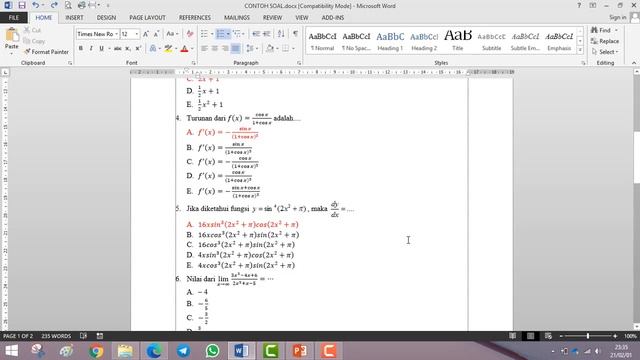Redo the last action

pos(54,5)
